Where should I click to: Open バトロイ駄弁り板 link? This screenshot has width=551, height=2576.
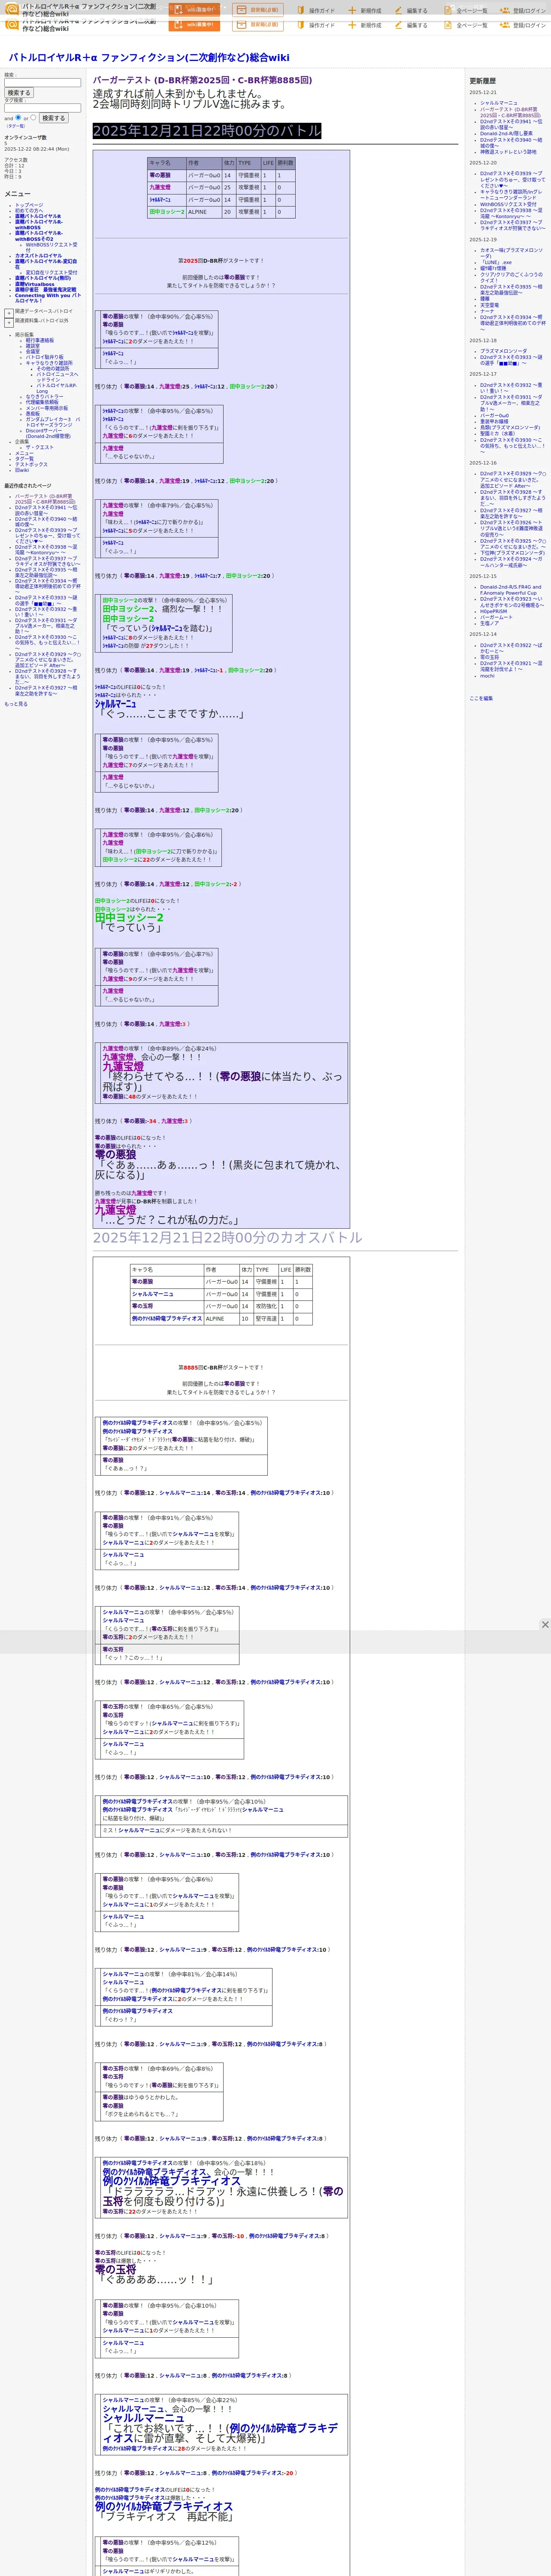click(x=44, y=357)
